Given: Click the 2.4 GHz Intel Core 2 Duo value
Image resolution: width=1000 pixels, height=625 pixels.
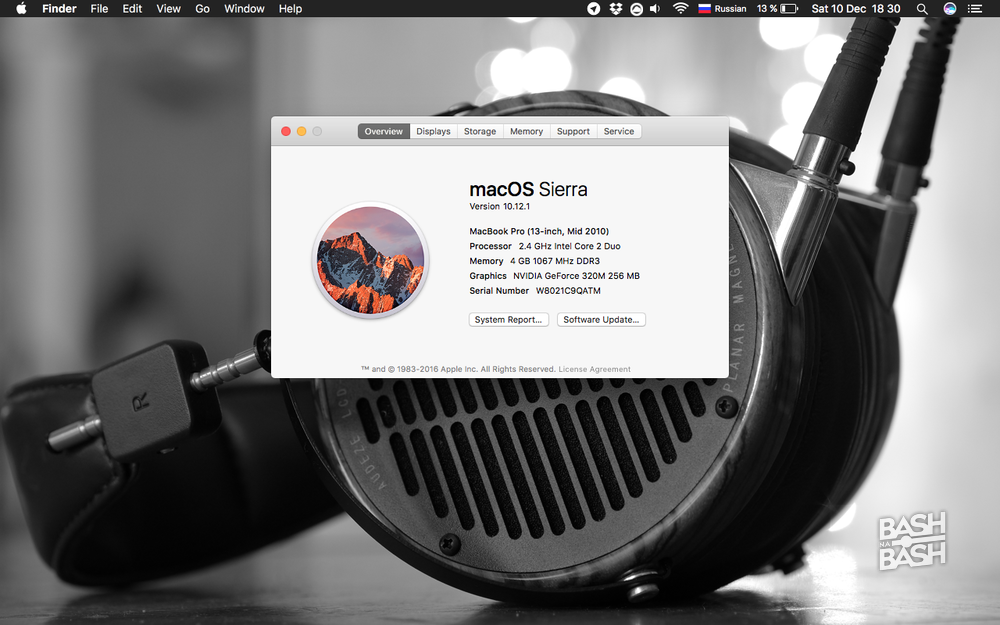Looking at the screenshot, I should 570,246.
